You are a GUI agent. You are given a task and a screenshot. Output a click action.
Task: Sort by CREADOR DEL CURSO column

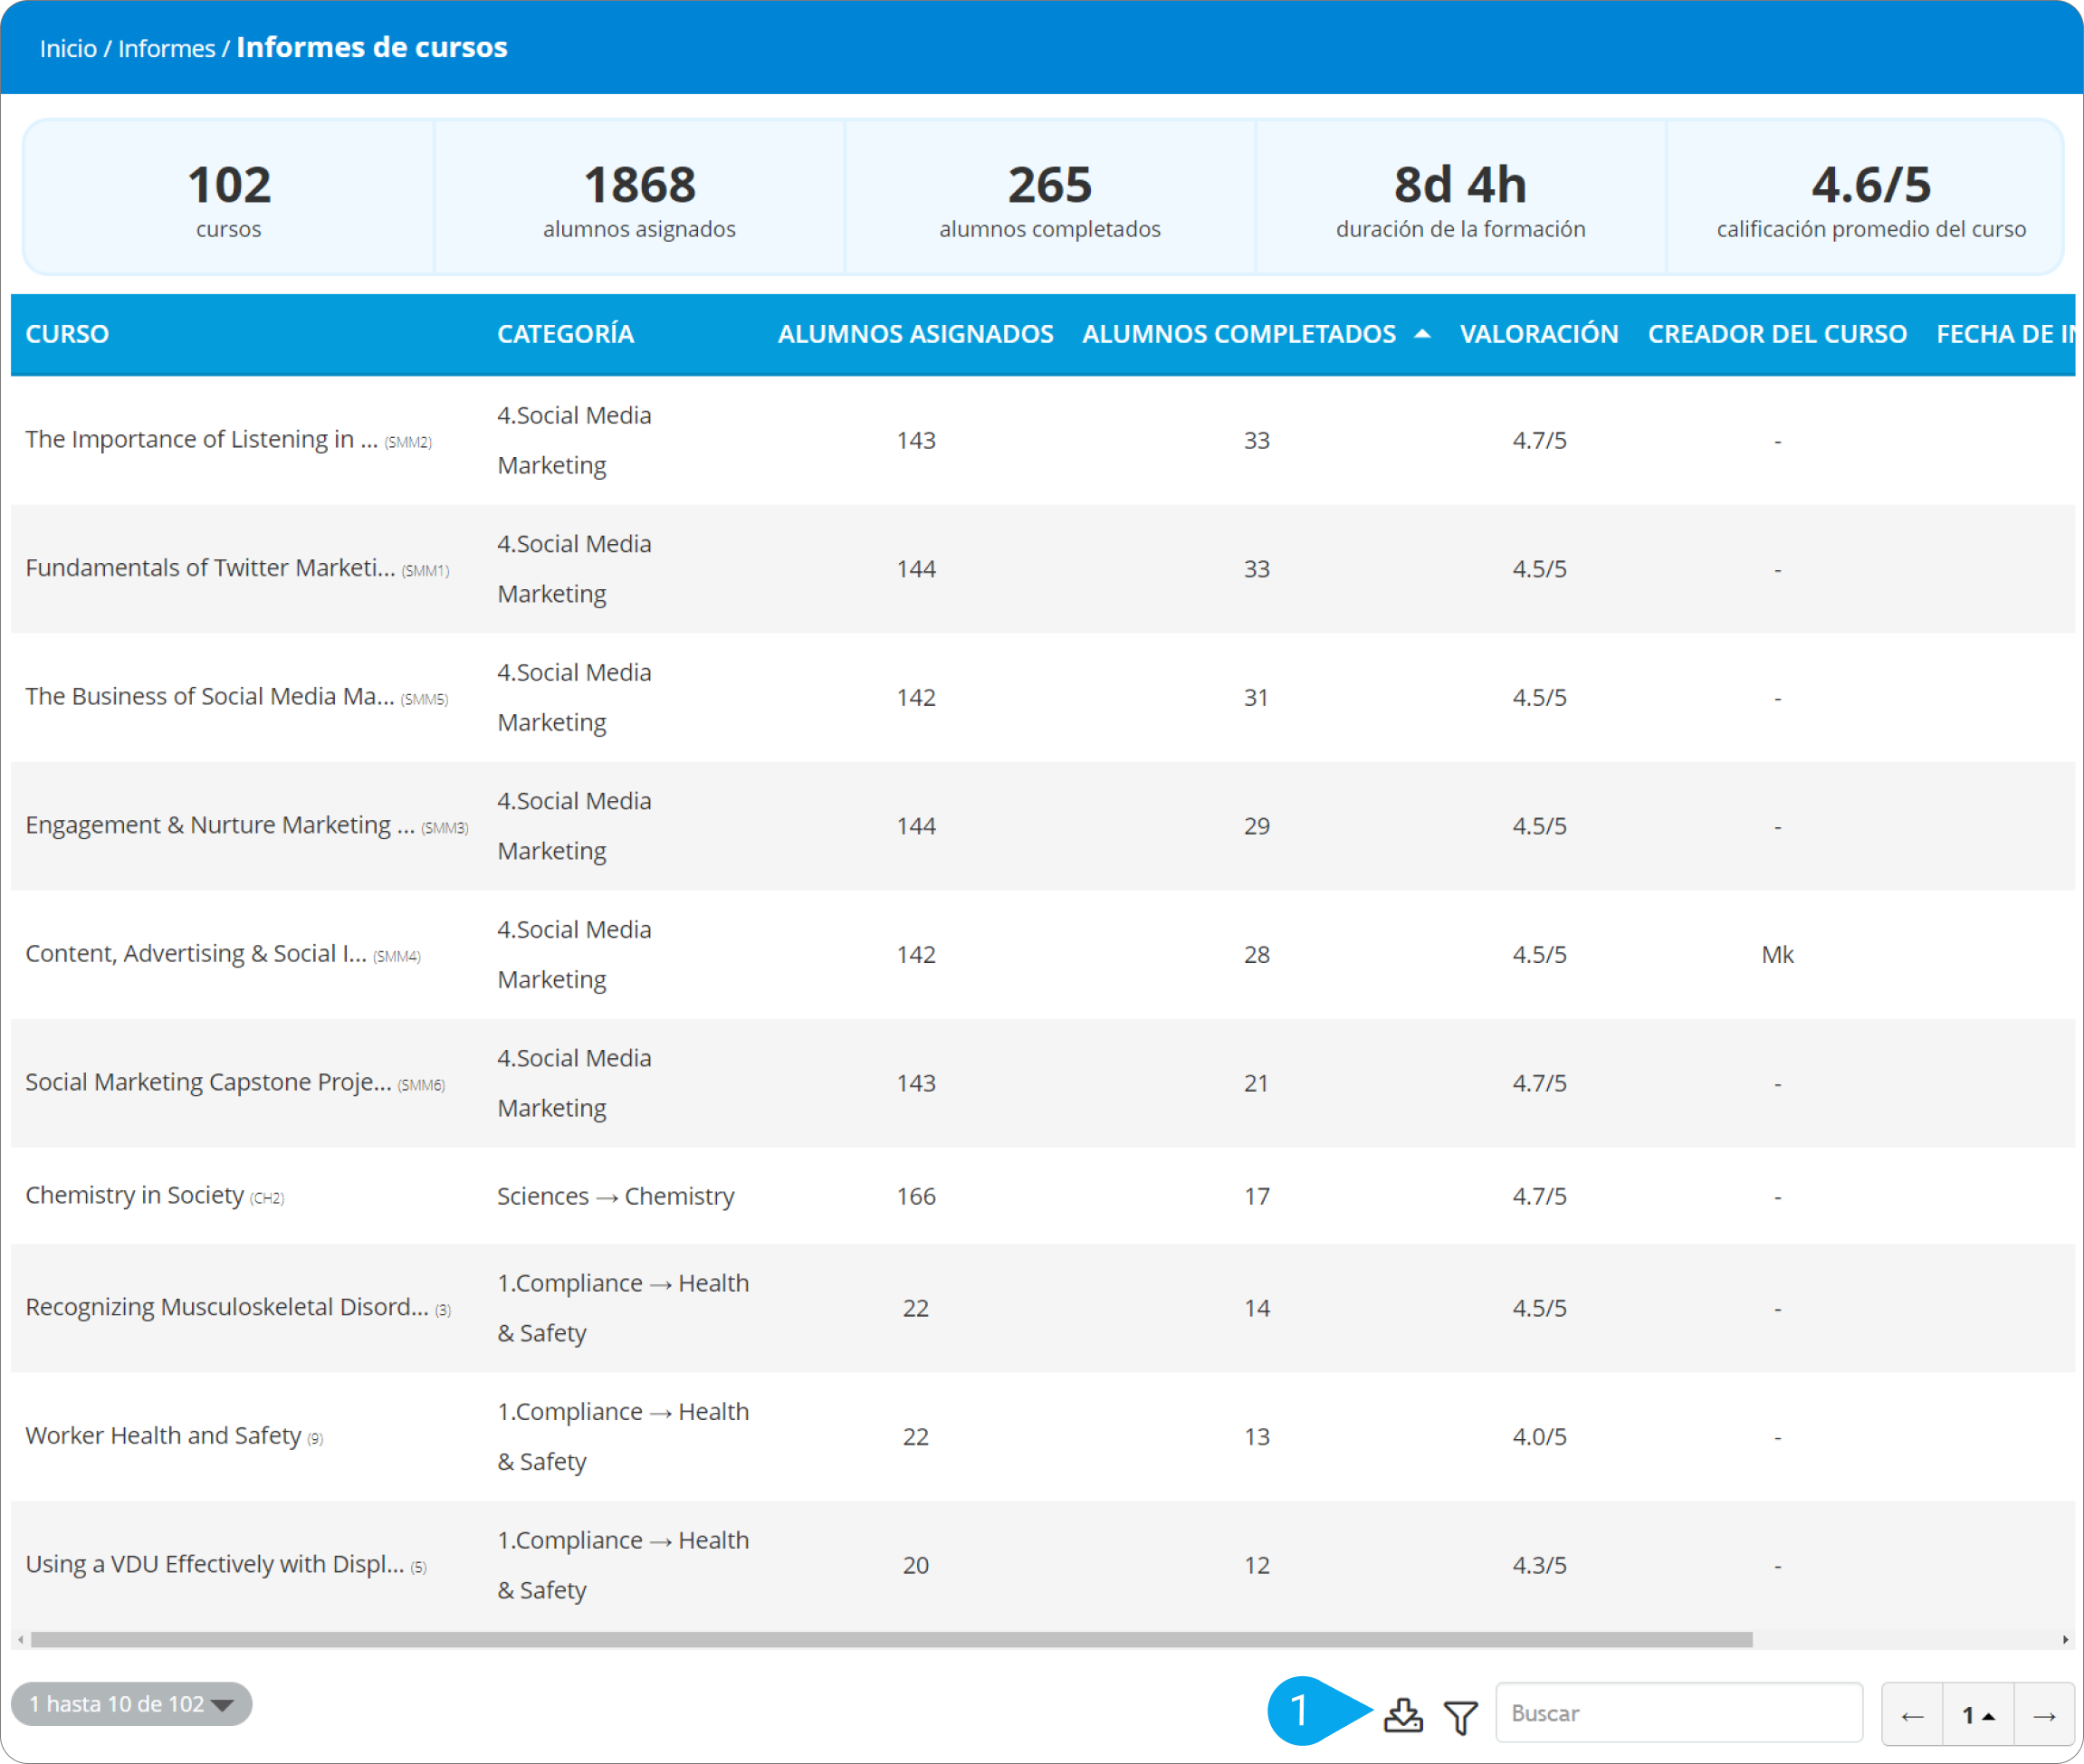(x=1777, y=334)
